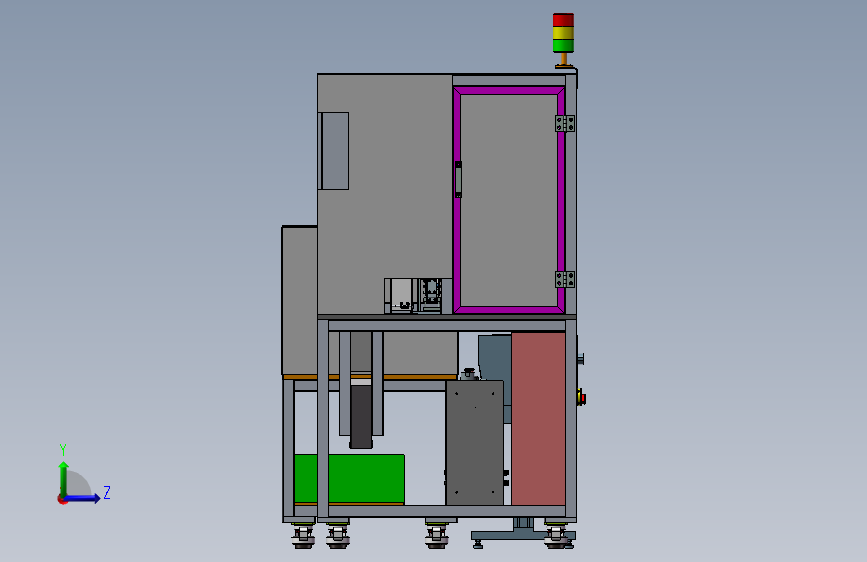Select the green box in lower frame
The image size is (867, 562).
pyautogui.click(x=349, y=479)
